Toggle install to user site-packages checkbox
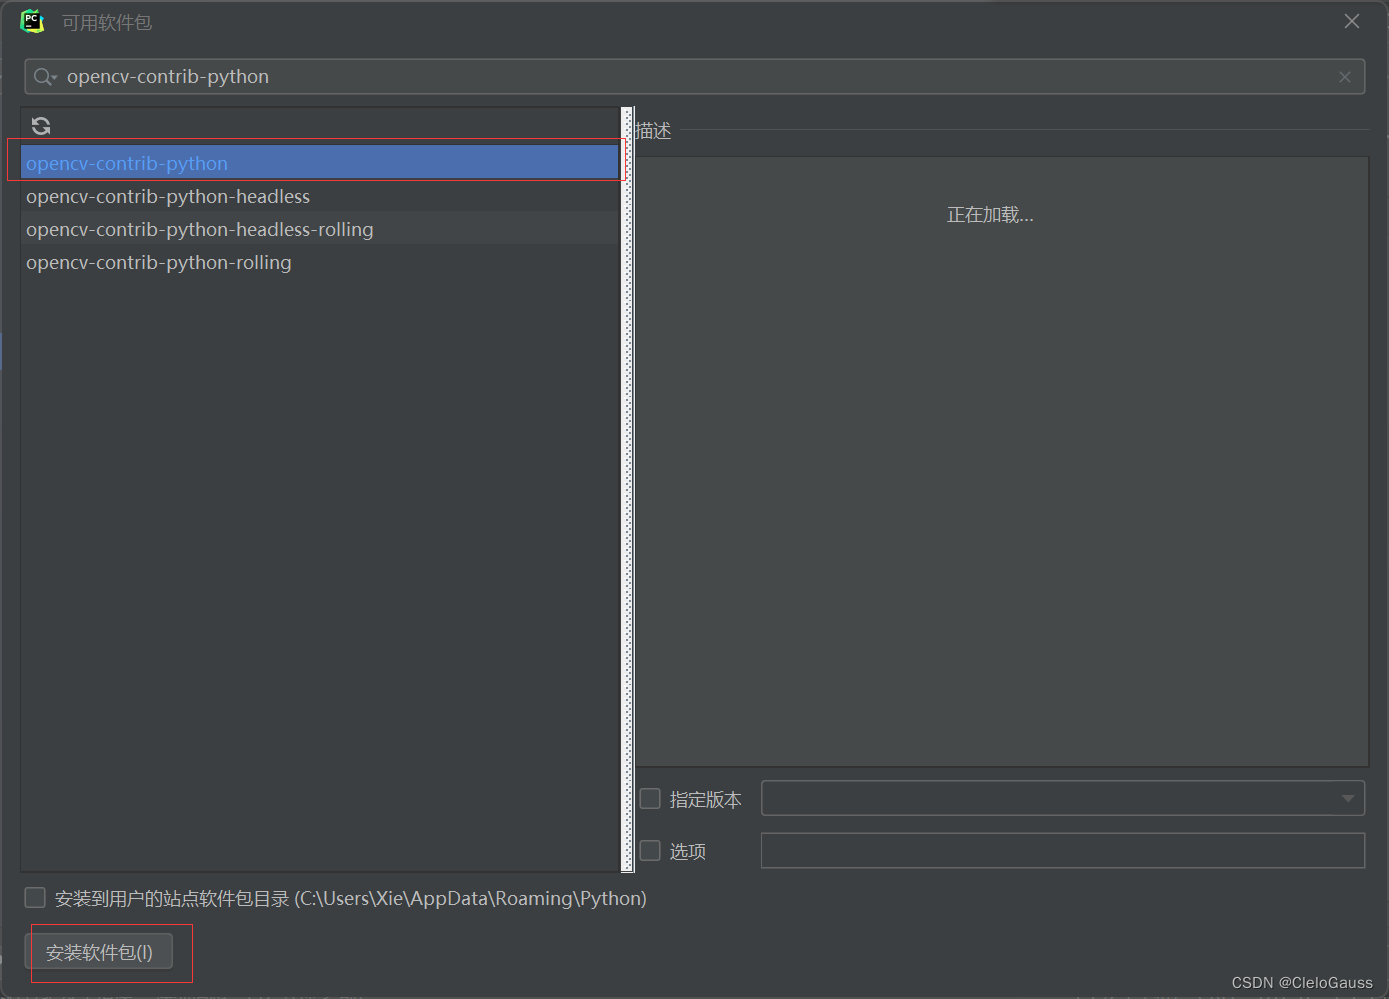Image resolution: width=1389 pixels, height=999 pixels. (35, 897)
